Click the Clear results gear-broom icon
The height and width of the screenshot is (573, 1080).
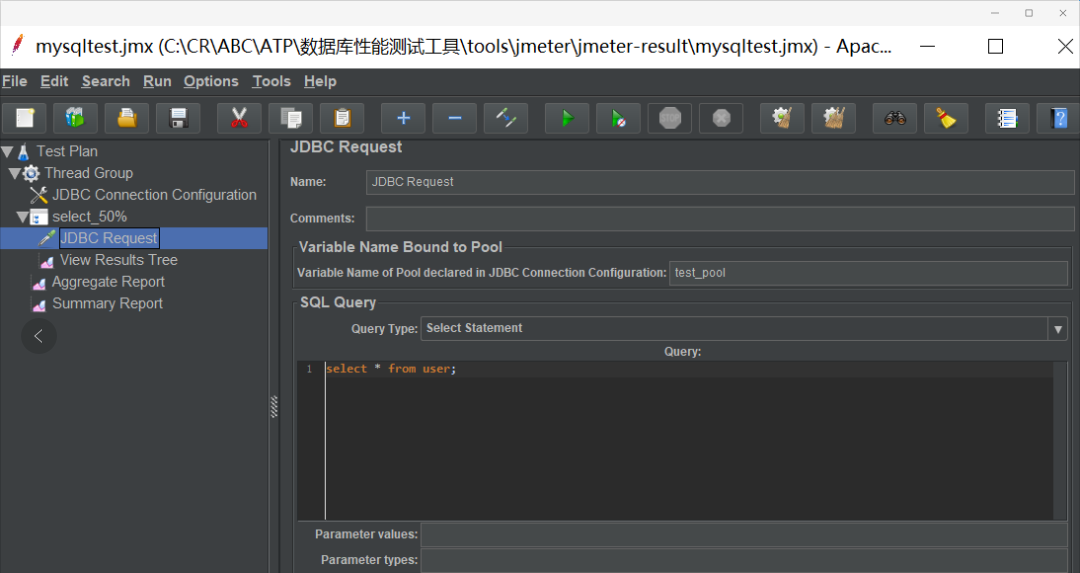tap(782, 118)
